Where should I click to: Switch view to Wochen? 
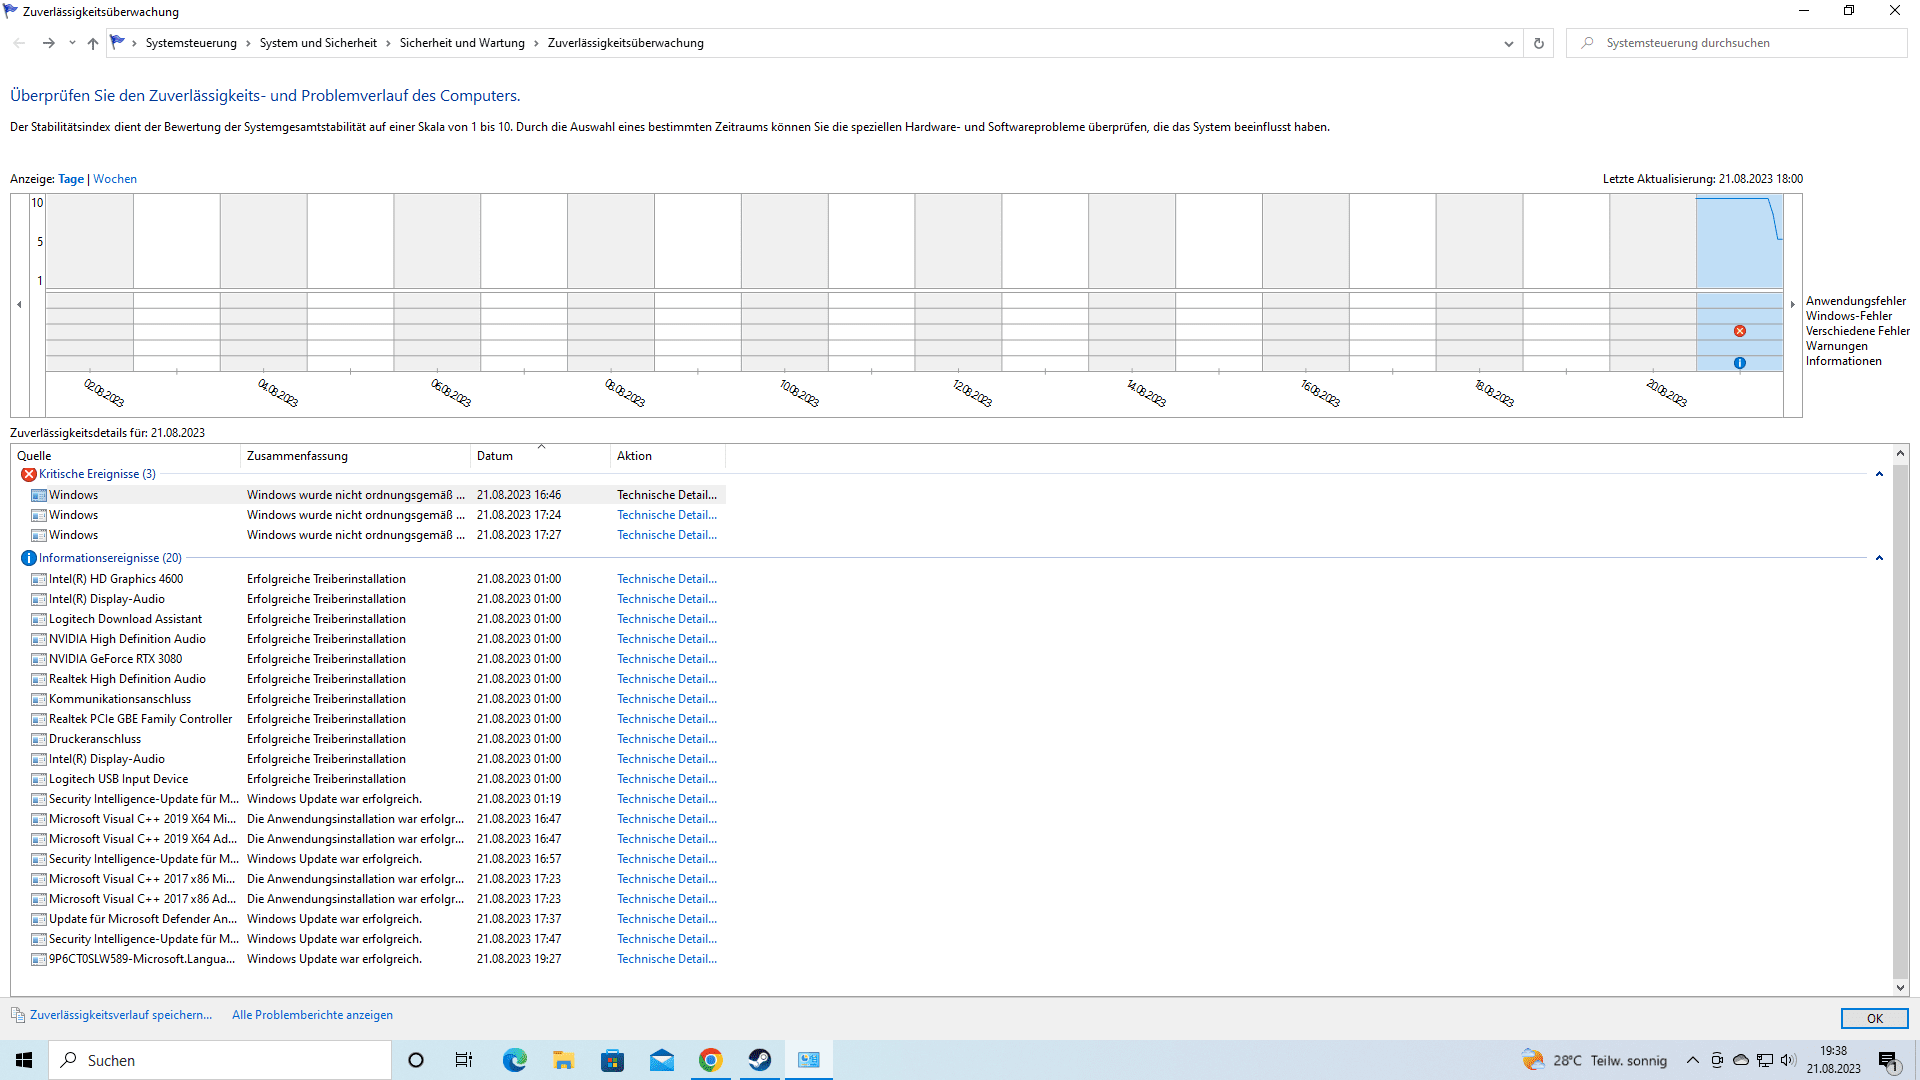coord(115,179)
